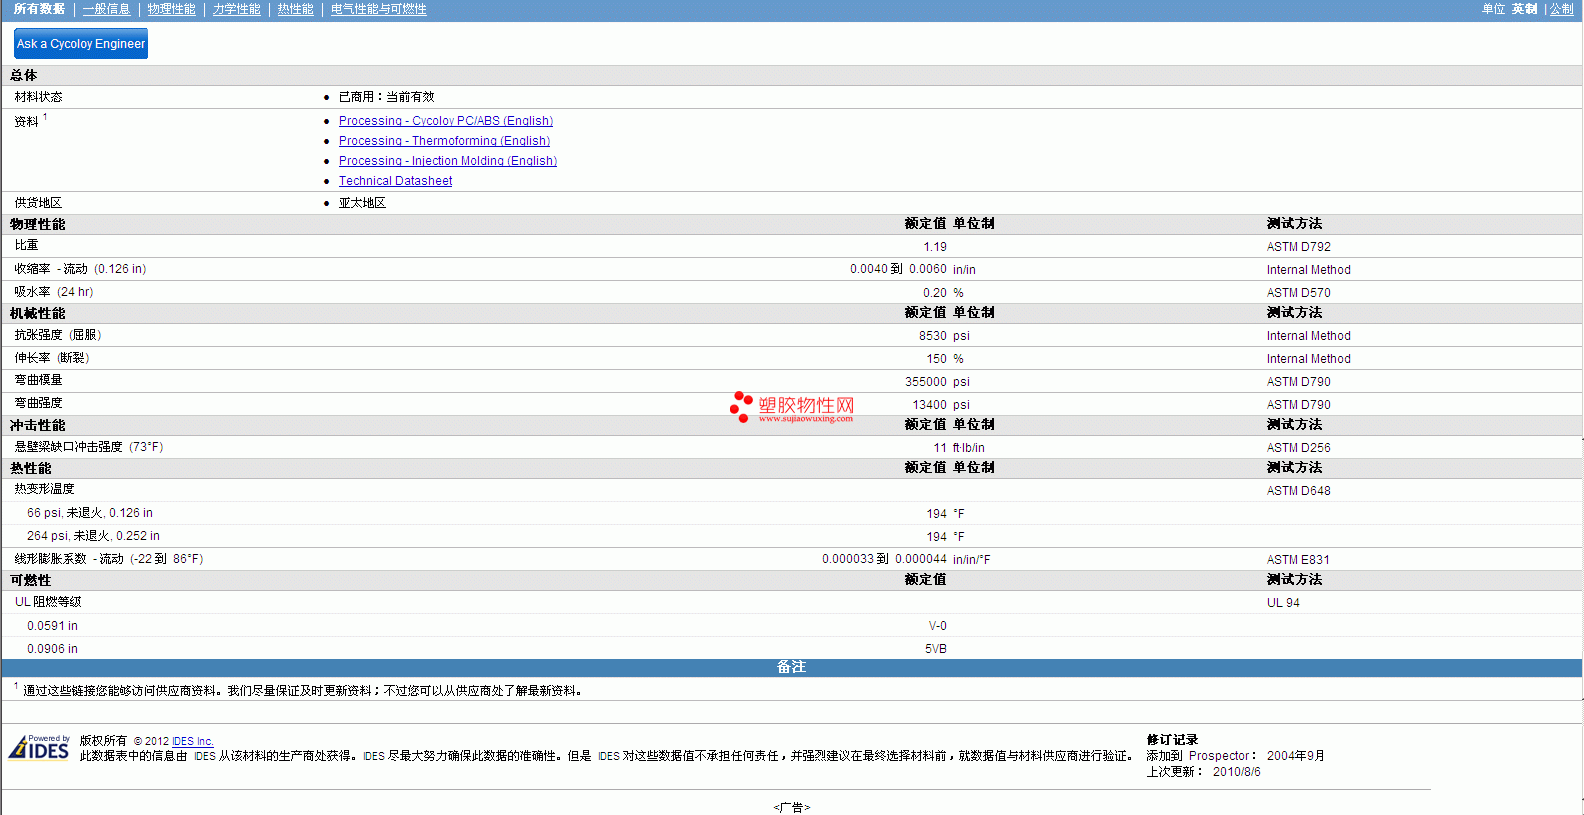The width and height of the screenshot is (1584, 815).
Task: Click the footnote text starting with 通过这些链接
Action: click(302, 691)
